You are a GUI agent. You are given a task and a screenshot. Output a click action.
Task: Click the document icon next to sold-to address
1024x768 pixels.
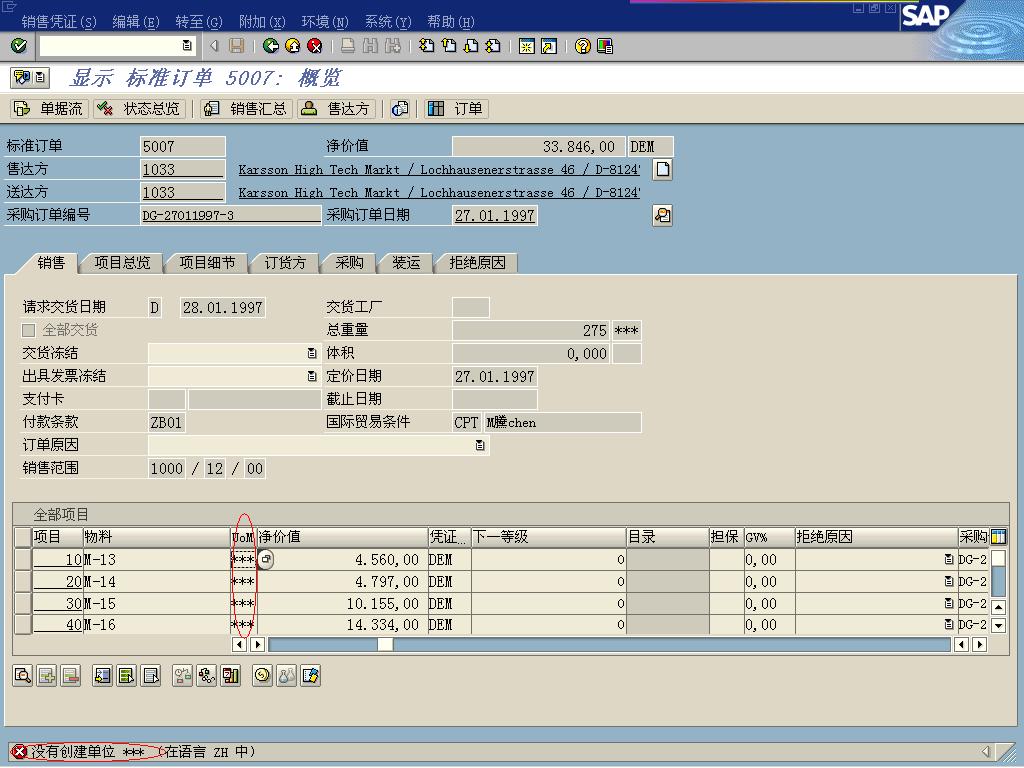(662, 169)
